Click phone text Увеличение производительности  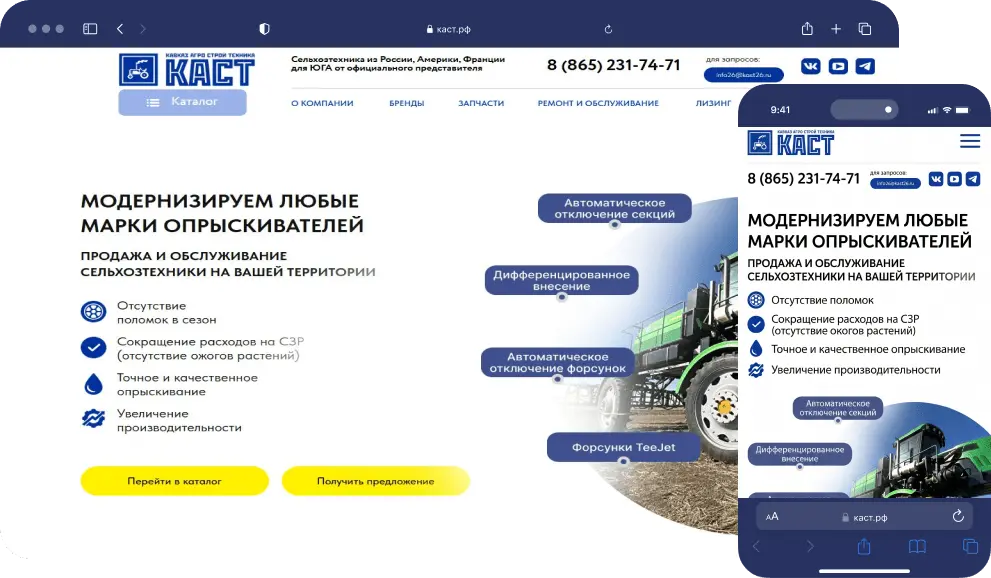(x=855, y=370)
